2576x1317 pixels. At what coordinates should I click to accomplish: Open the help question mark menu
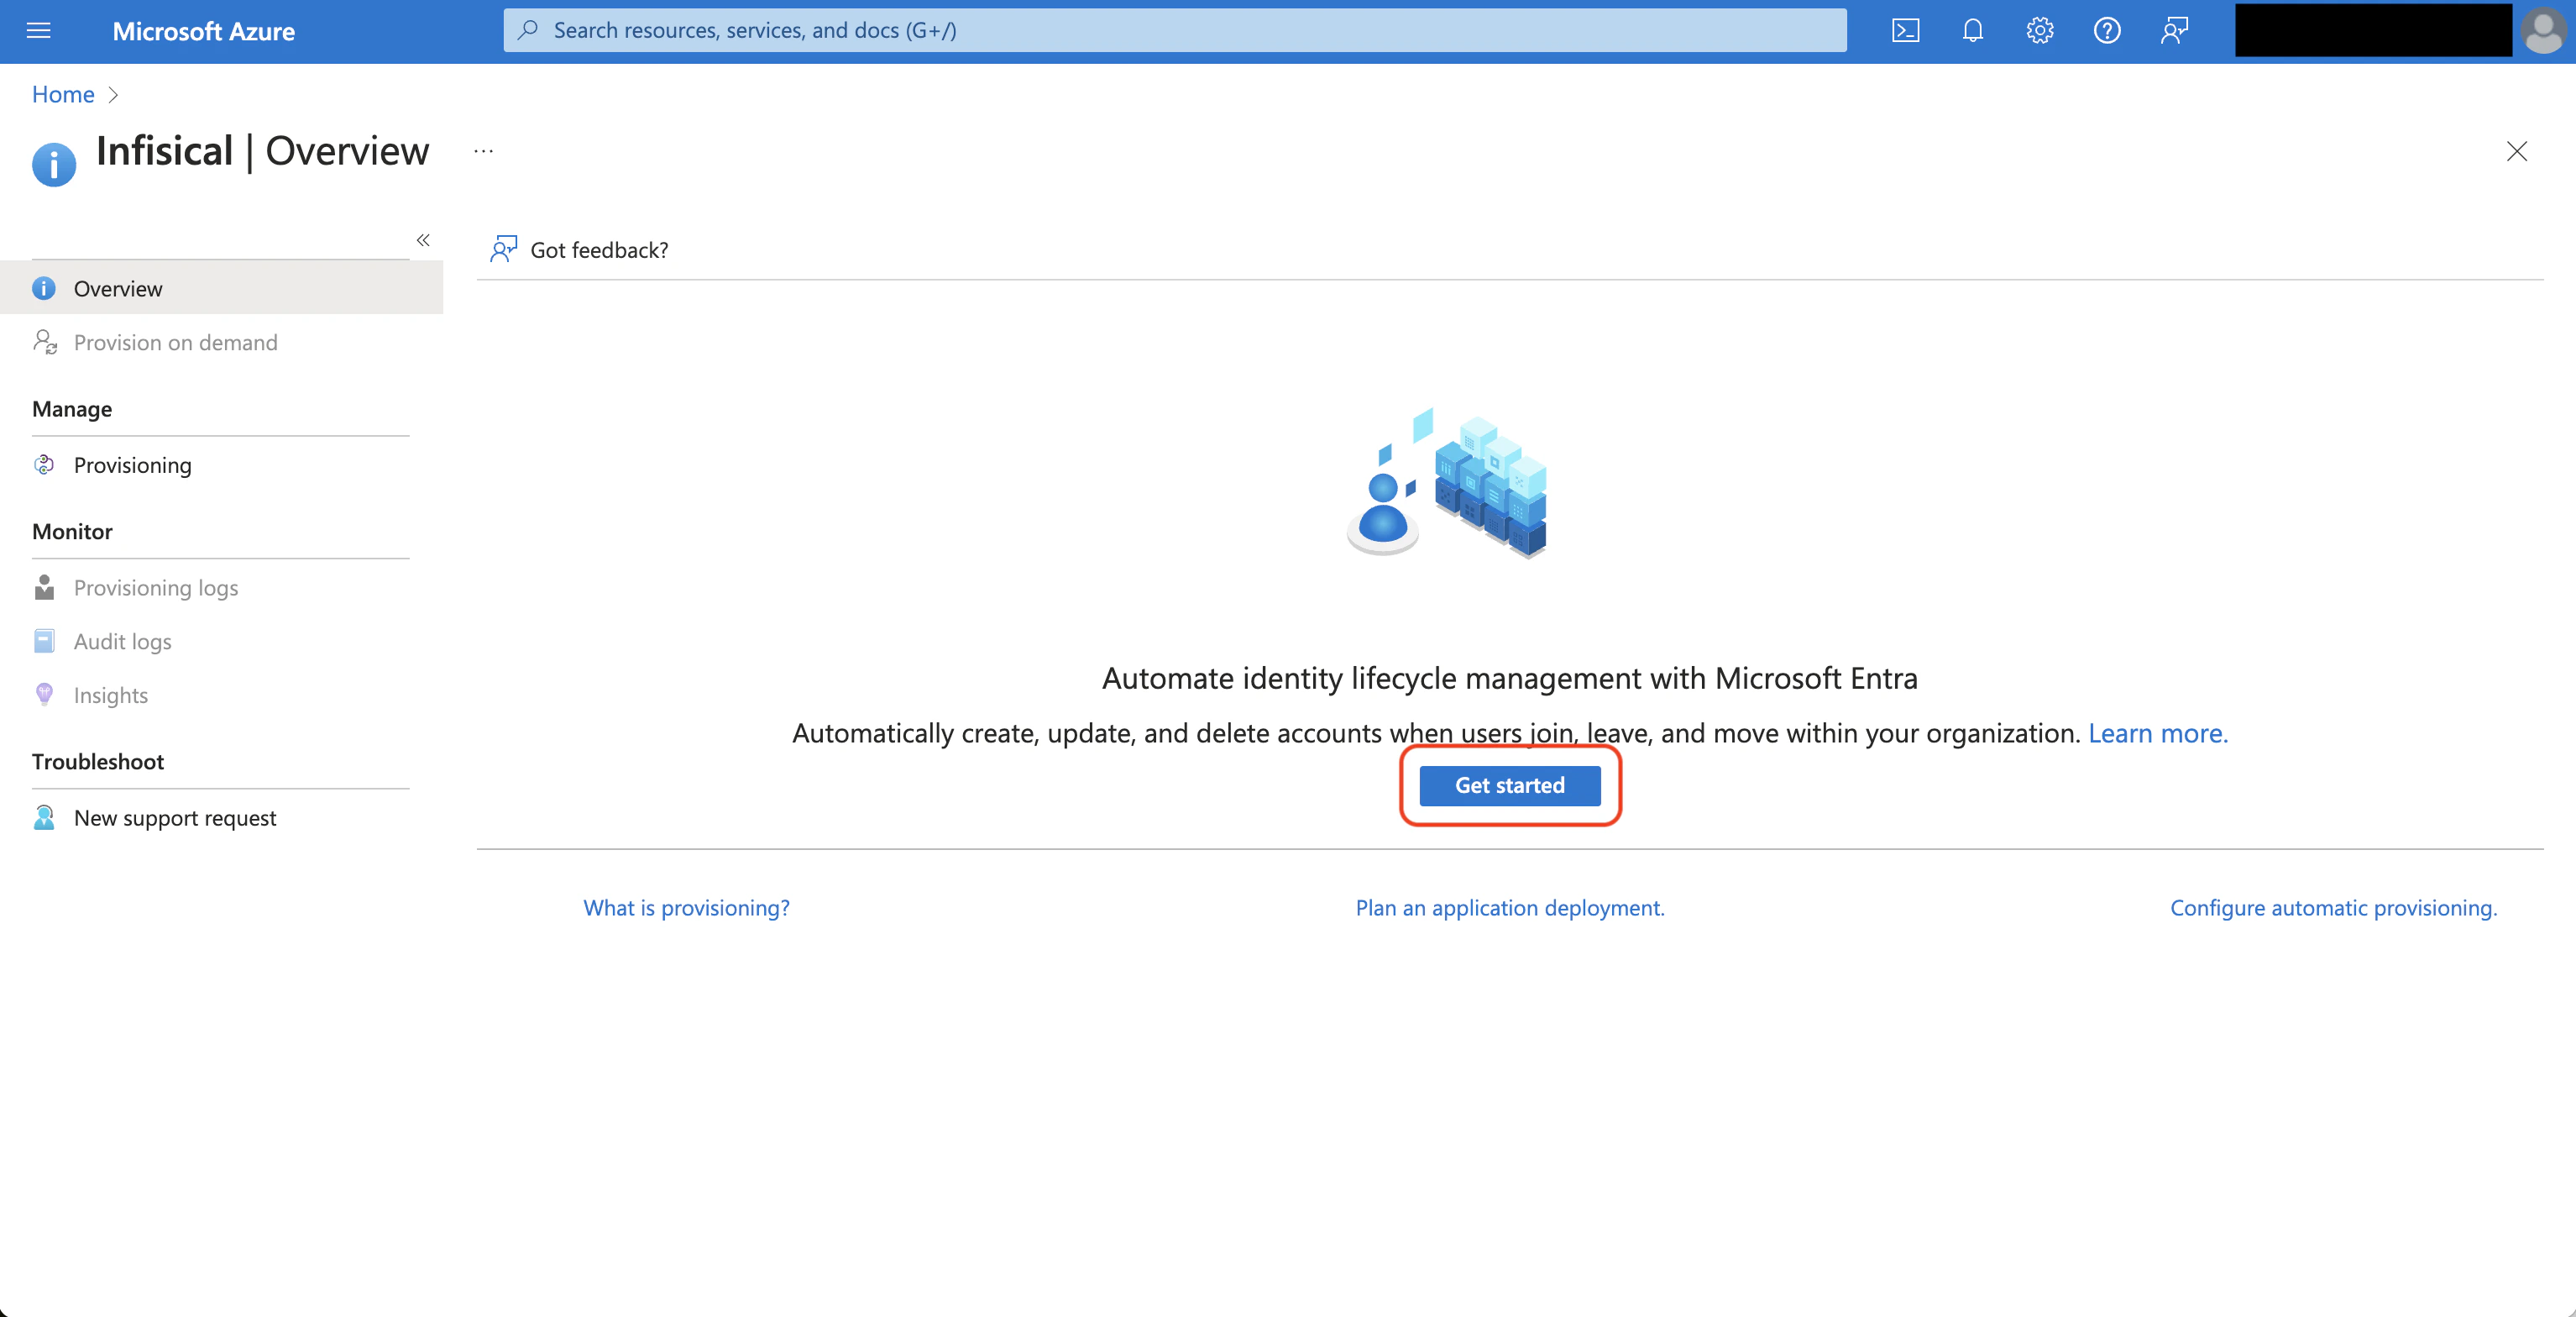tap(2106, 31)
